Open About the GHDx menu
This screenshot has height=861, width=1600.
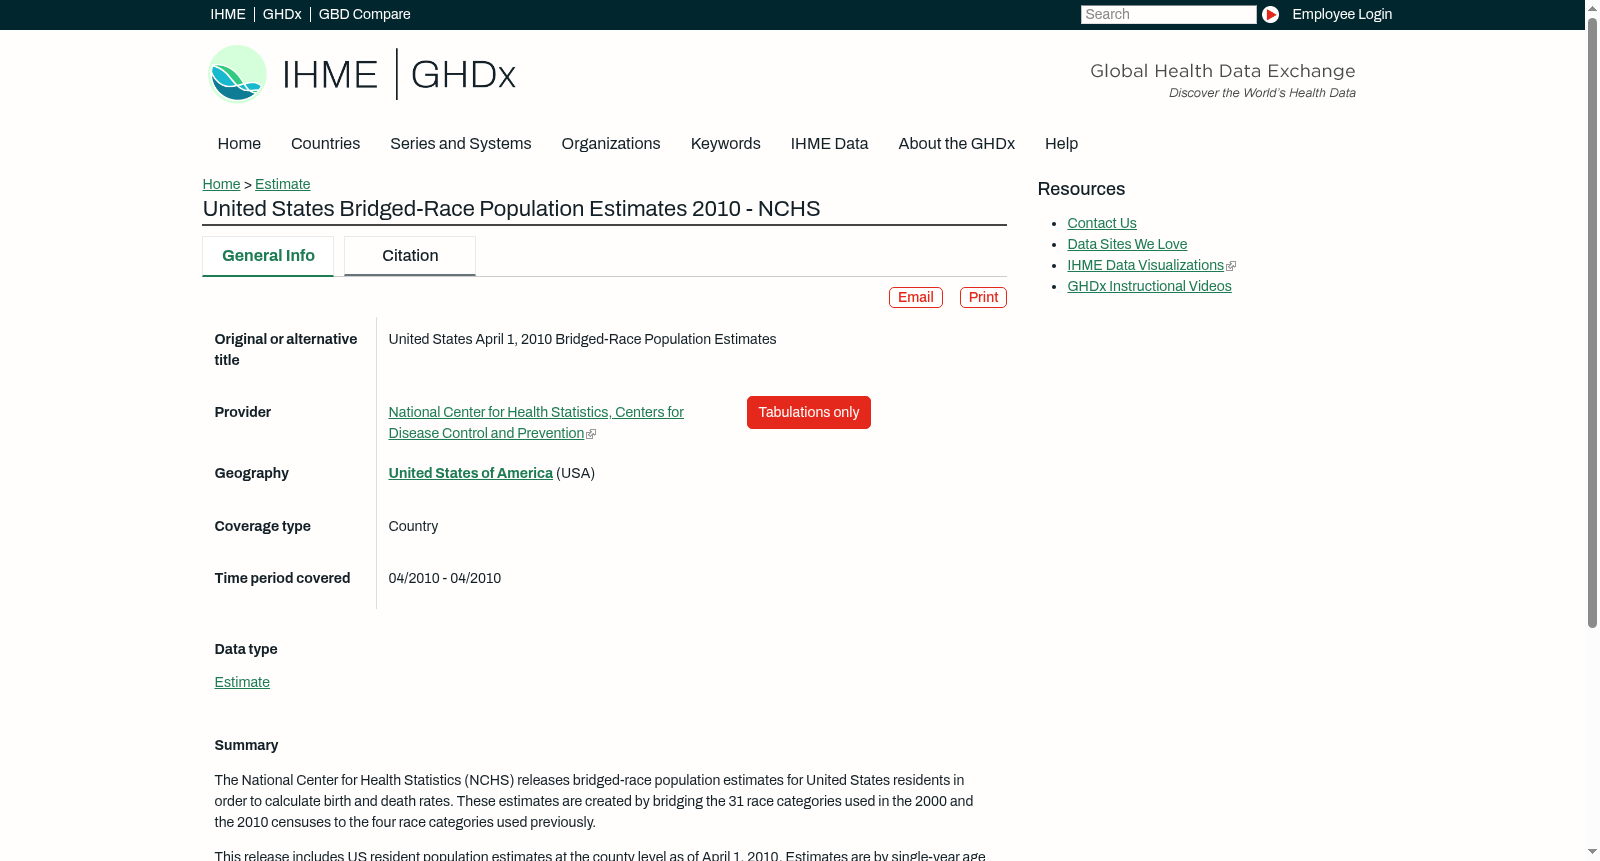pyautogui.click(x=956, y=144)
